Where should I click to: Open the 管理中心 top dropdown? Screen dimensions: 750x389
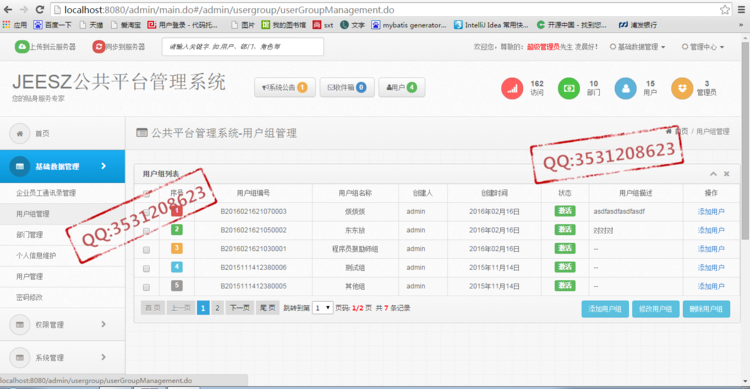tap(703, 46)
